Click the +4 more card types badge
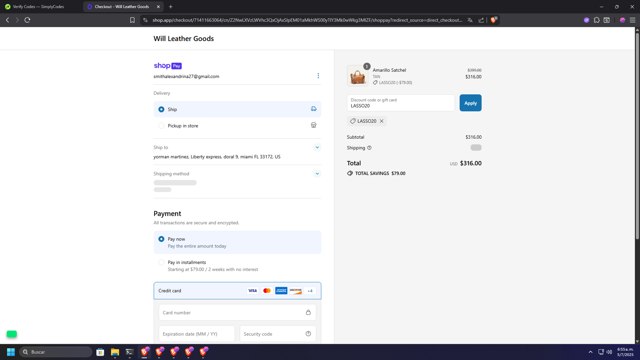This screenshot has width=640, height=360. pyautogui.click(x=310, y=291)
